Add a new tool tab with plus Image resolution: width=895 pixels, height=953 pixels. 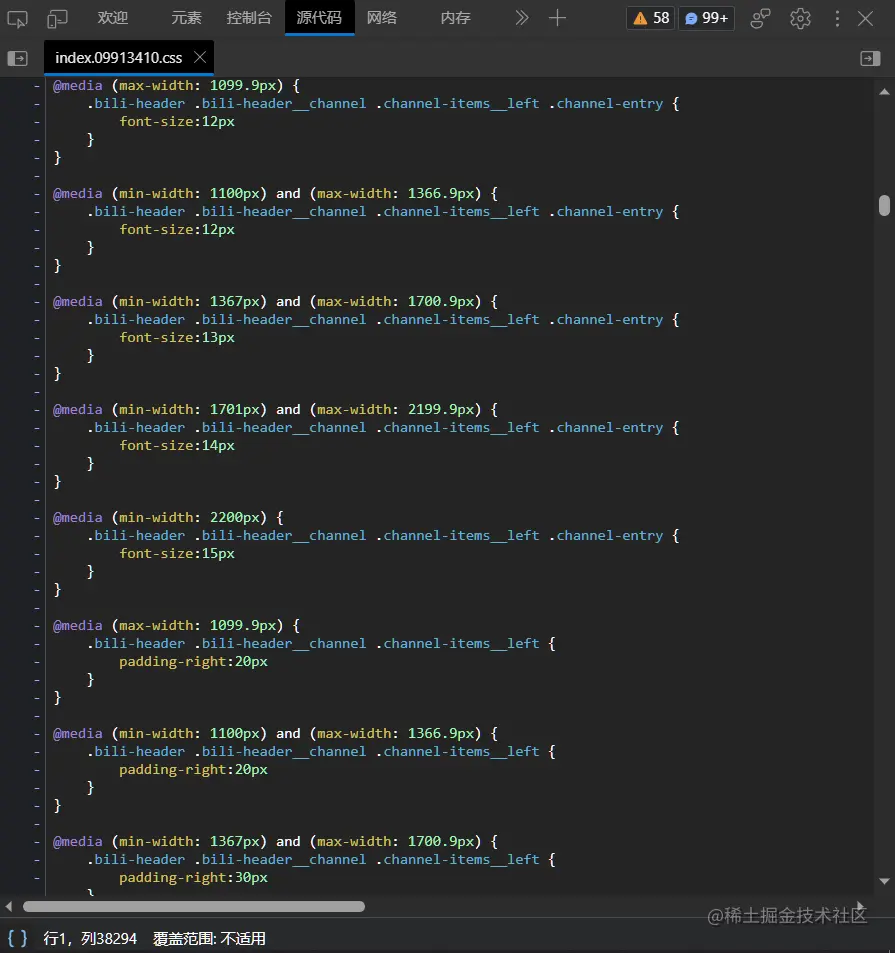click(557, 18)
